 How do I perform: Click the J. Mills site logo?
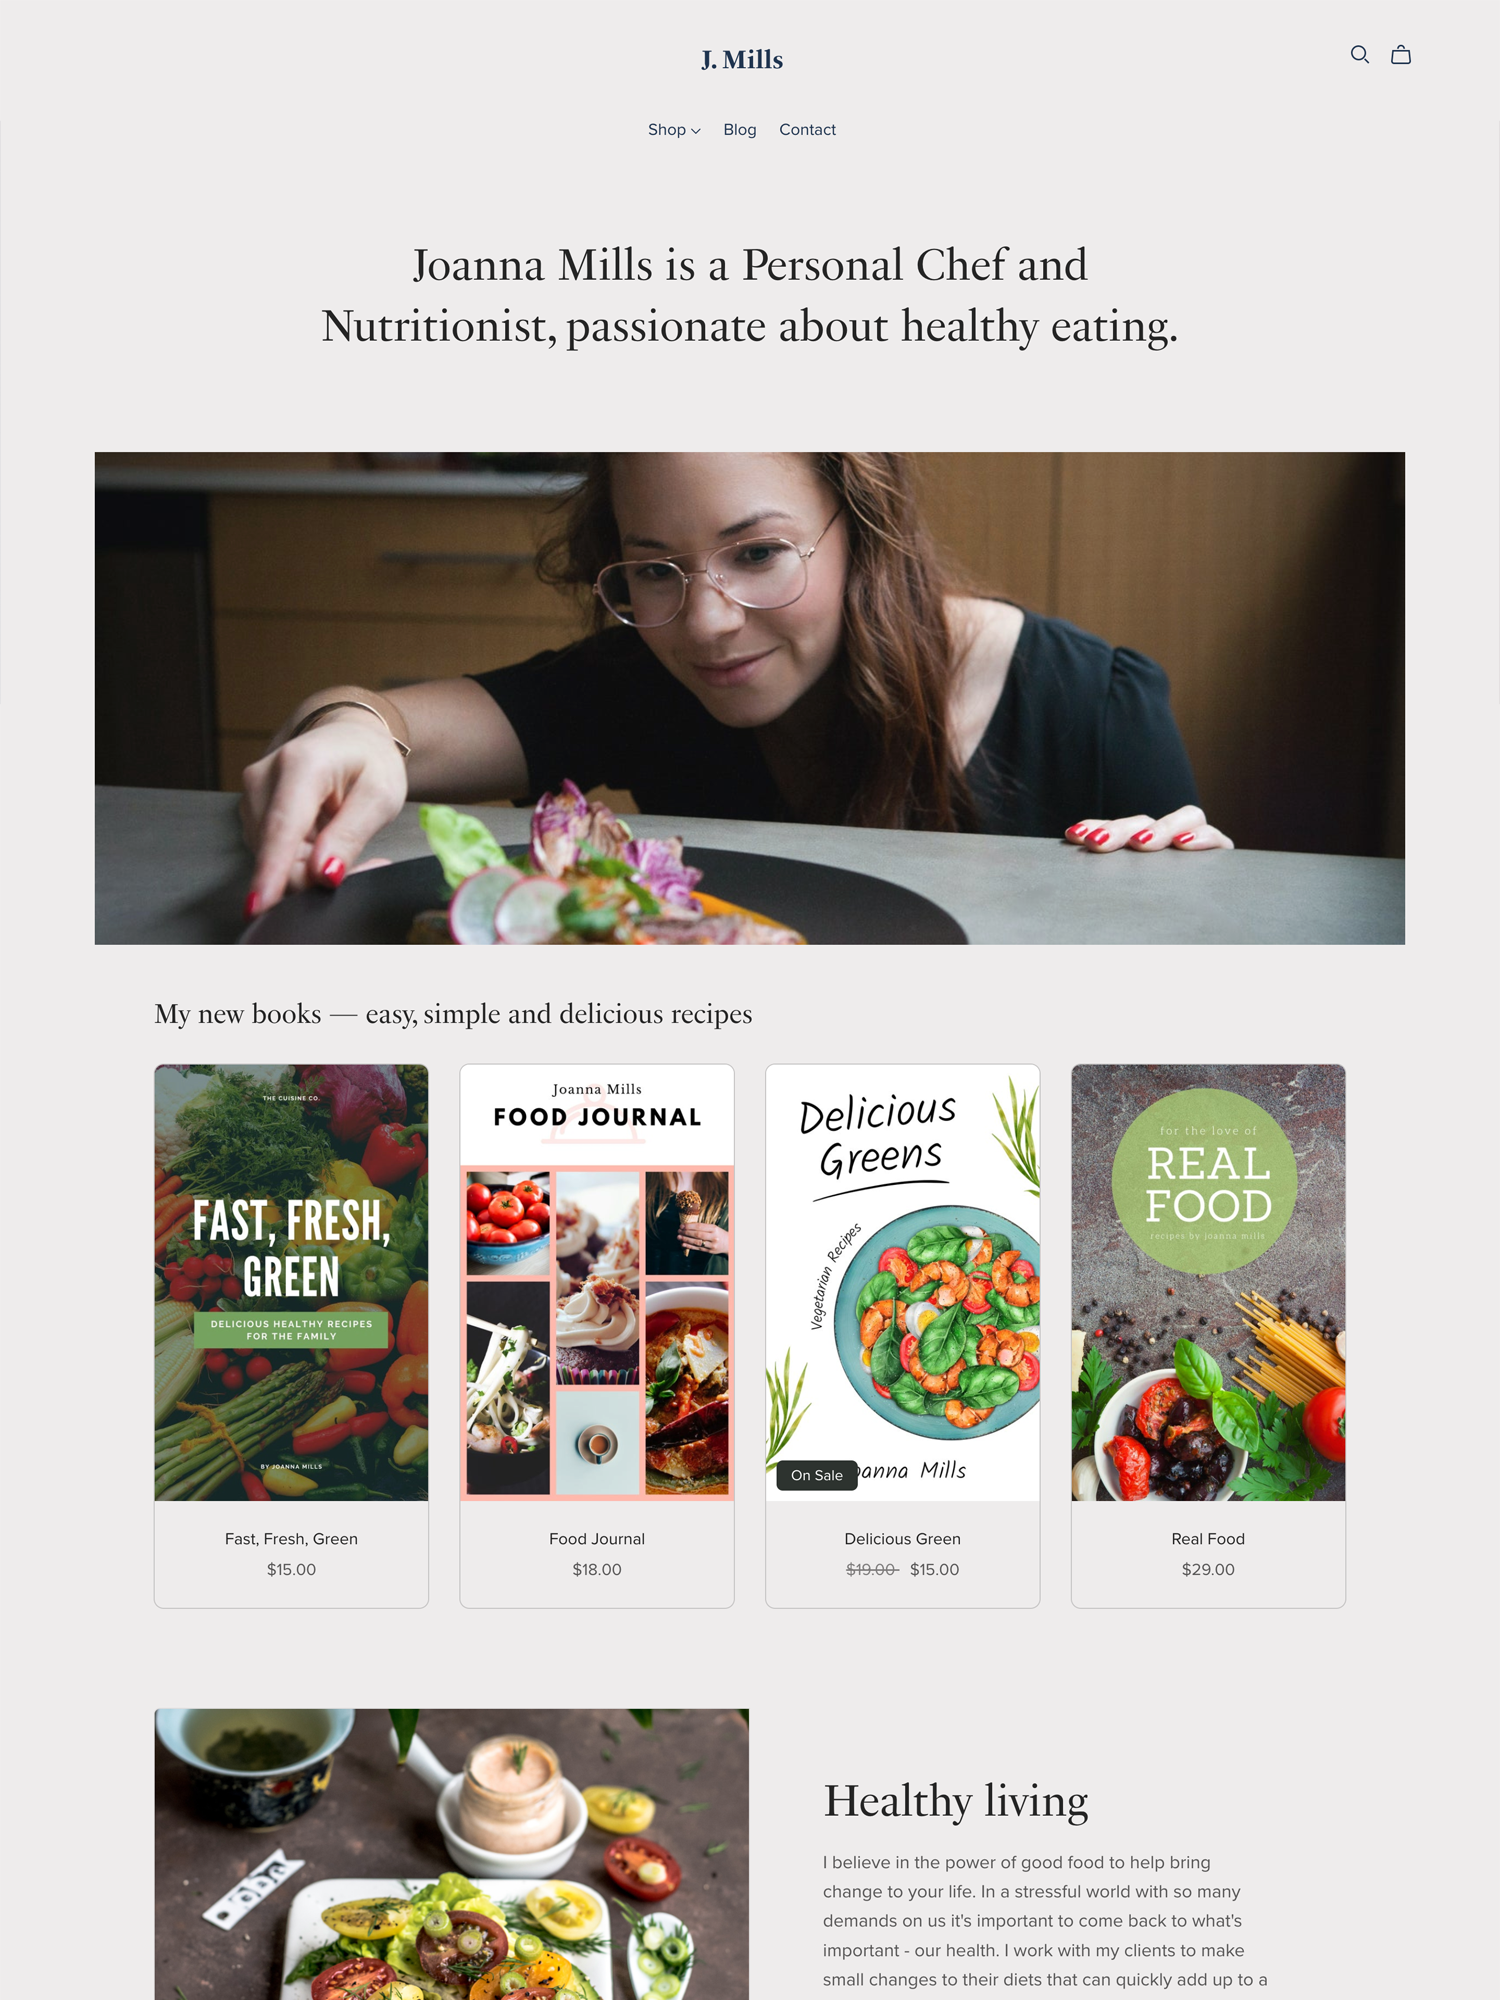742,60
